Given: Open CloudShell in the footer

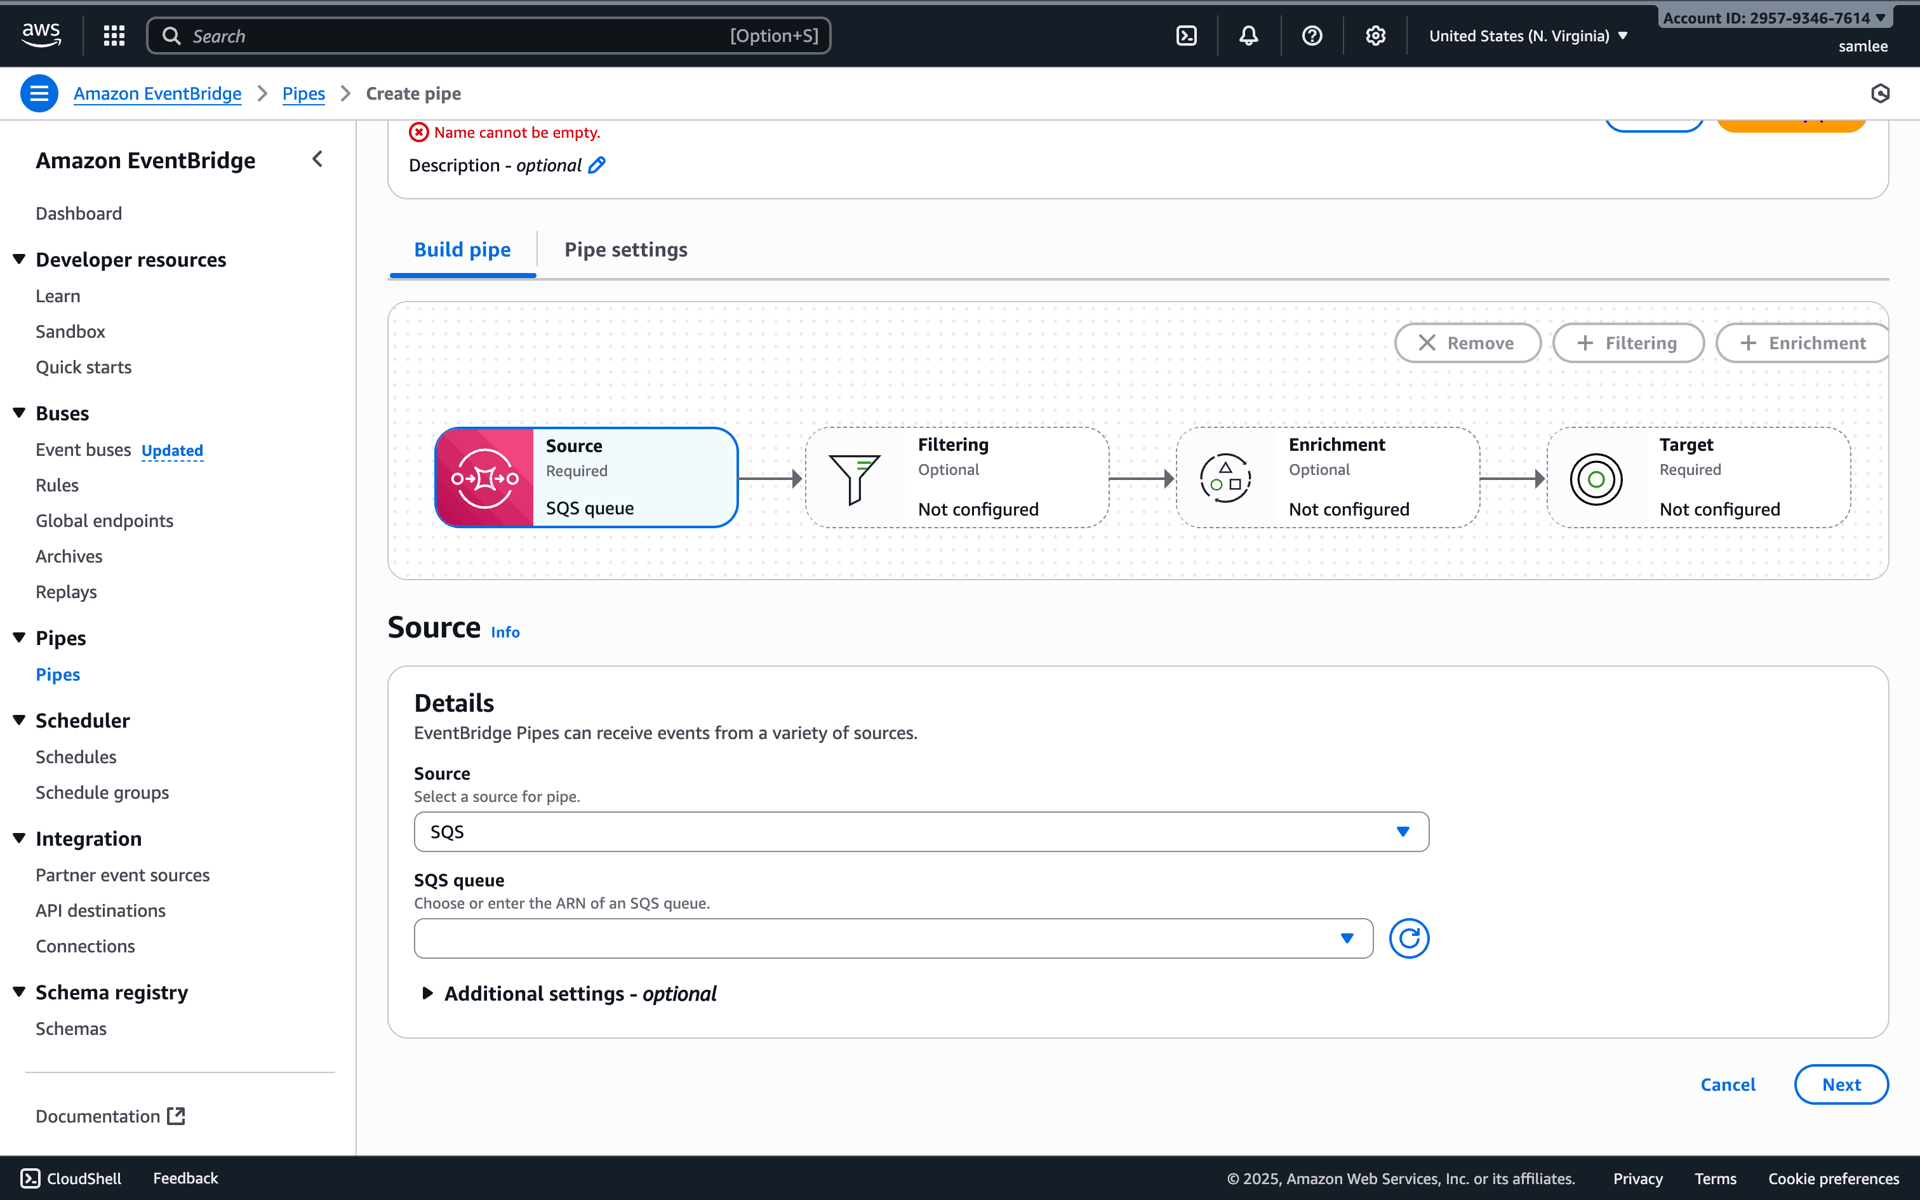Looking at the screenshot, I should coord(71,1178).
